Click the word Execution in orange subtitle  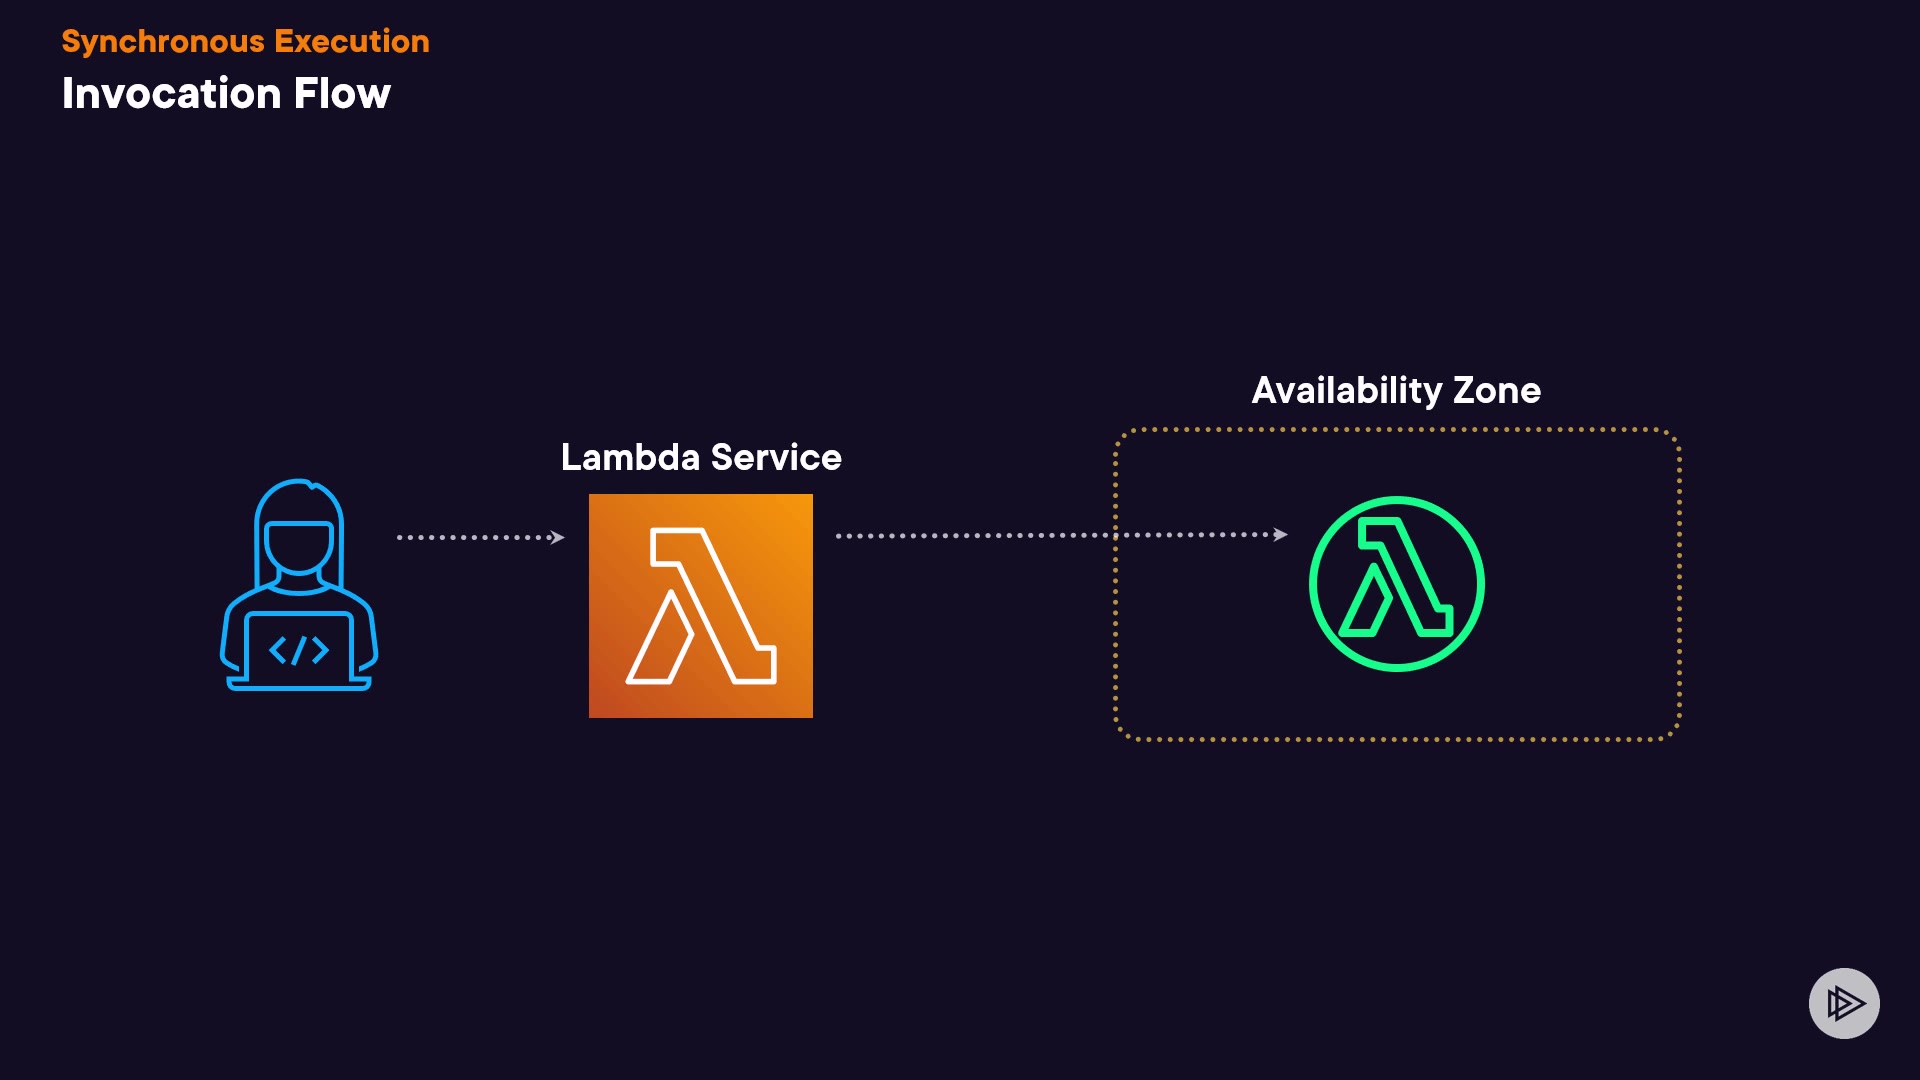pos(351,41)
